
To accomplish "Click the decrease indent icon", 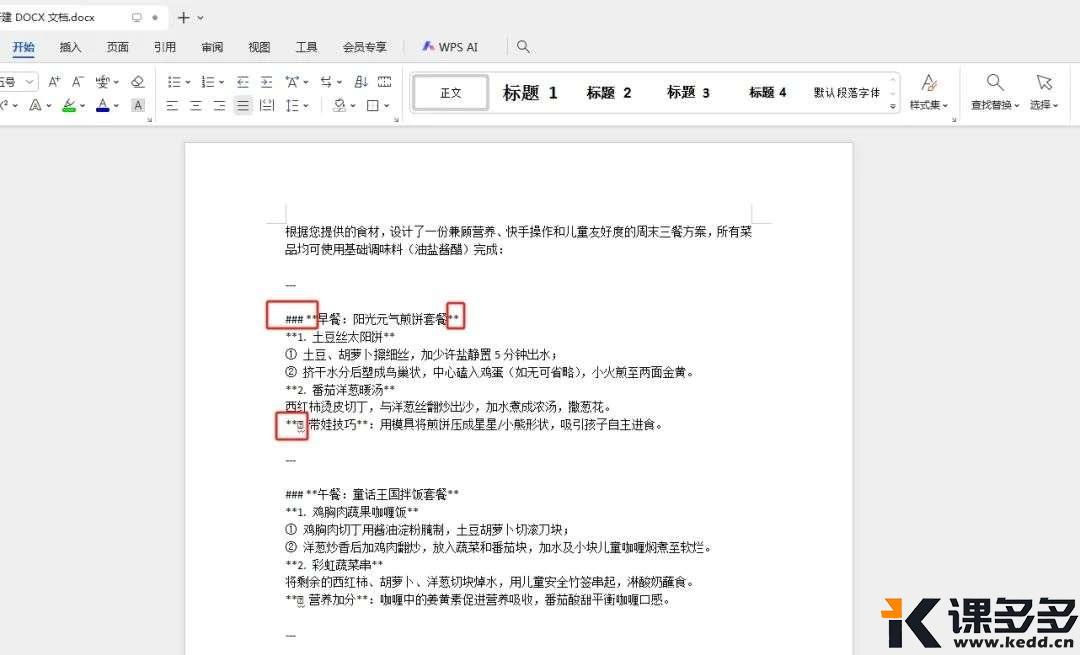I will [242, 81].
